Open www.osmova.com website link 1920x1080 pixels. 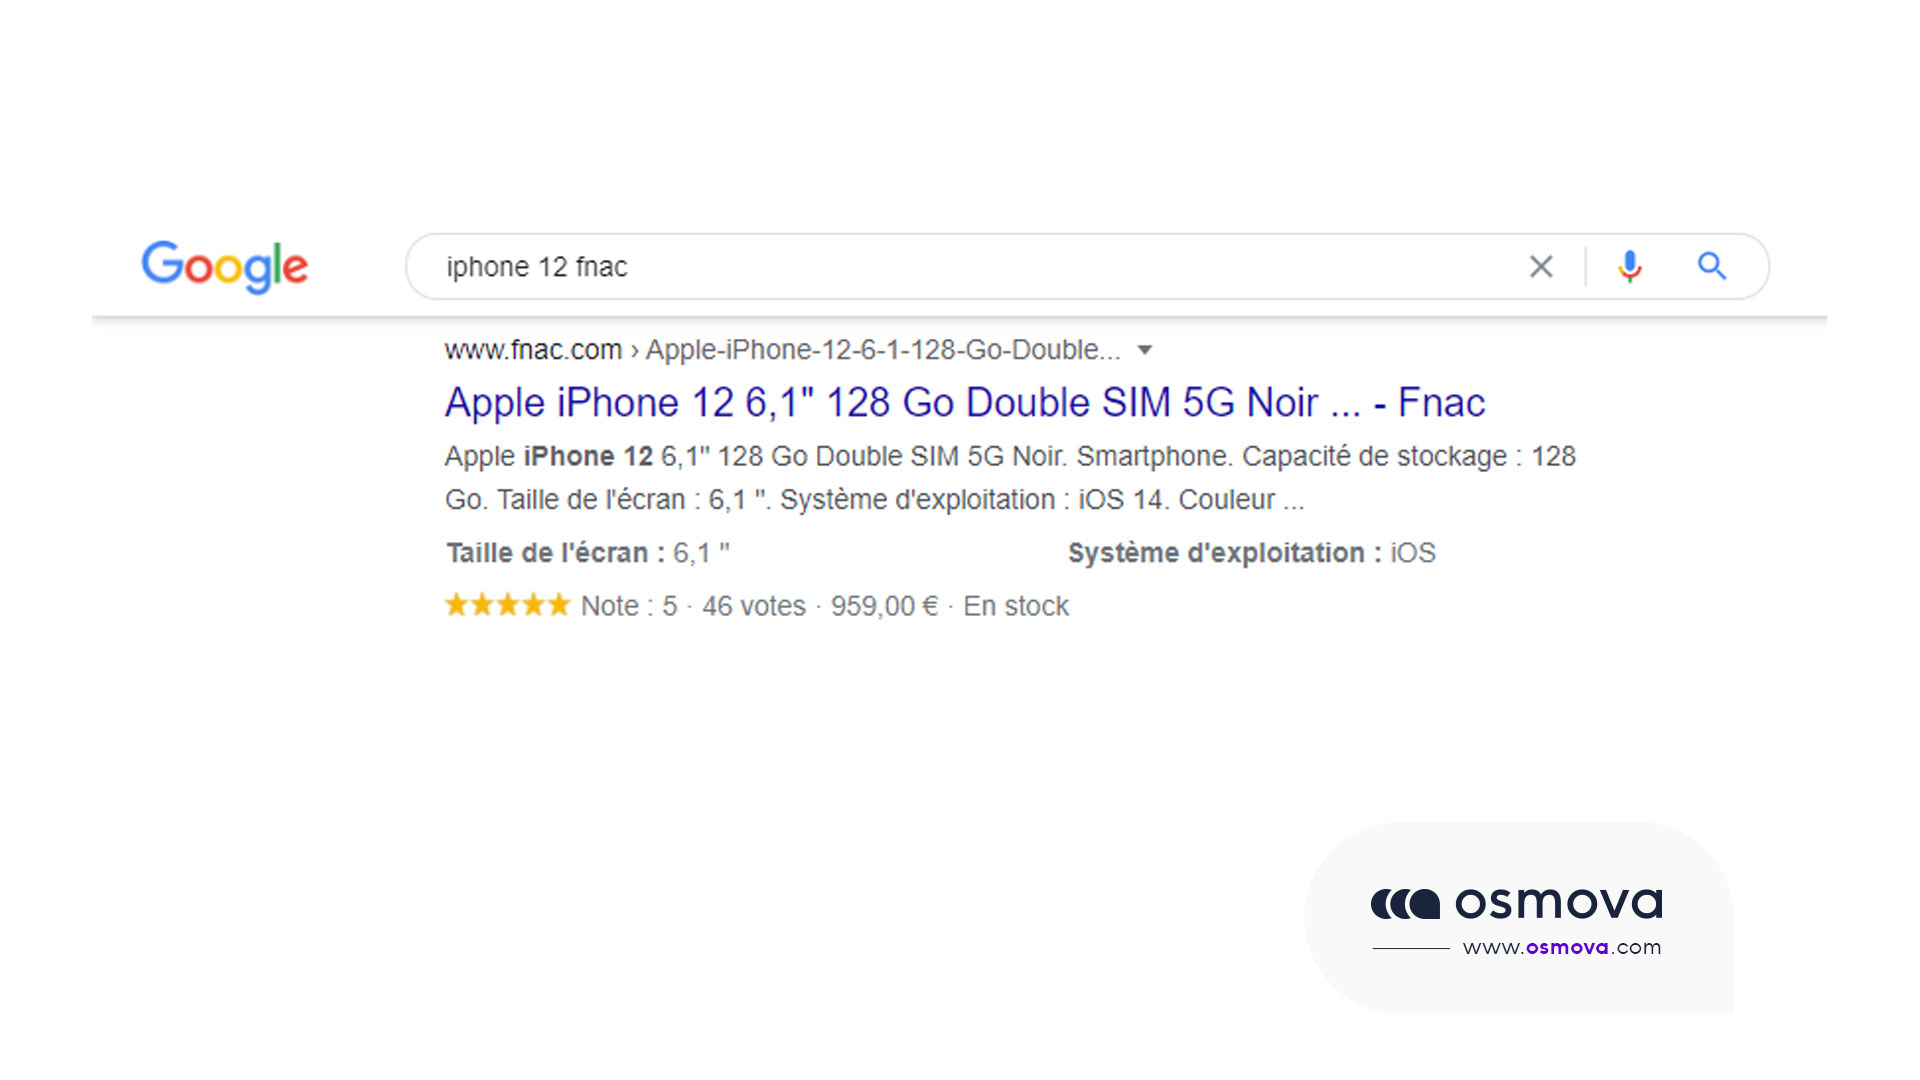pyautogui.click(x=1560, y=945)
